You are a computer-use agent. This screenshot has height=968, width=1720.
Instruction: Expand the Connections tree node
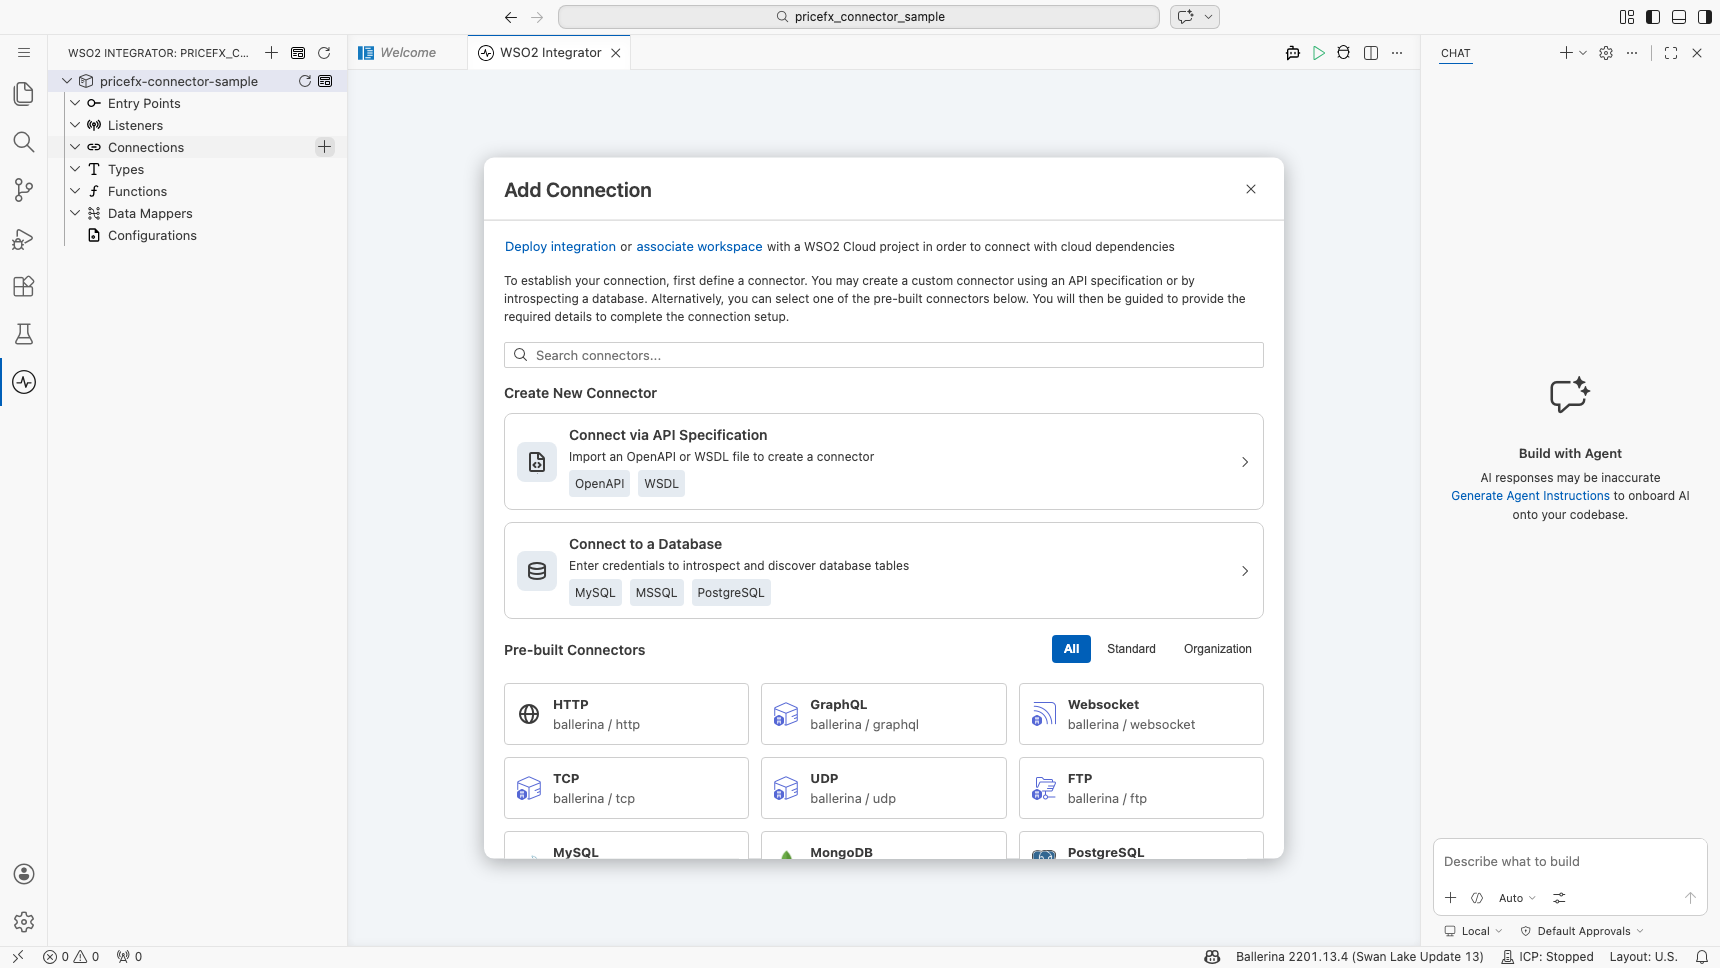(75, 147)
